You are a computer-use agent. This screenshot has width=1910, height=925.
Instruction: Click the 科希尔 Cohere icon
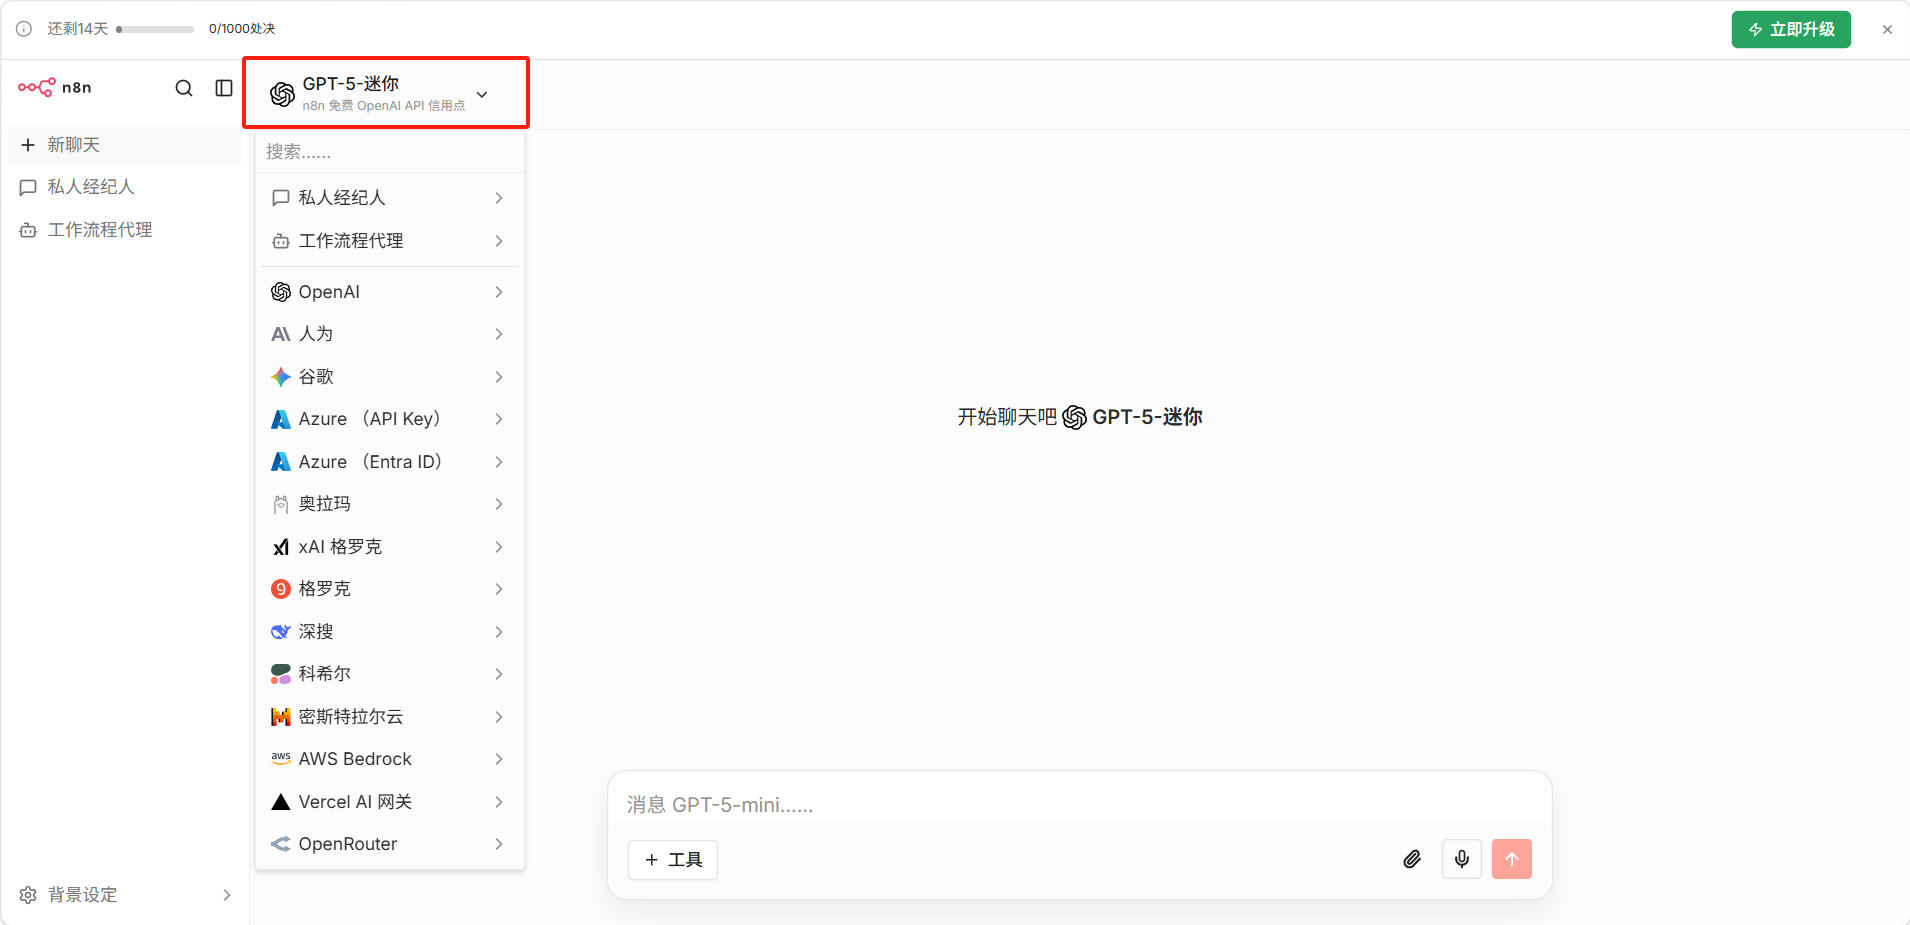tap(281, 674)
